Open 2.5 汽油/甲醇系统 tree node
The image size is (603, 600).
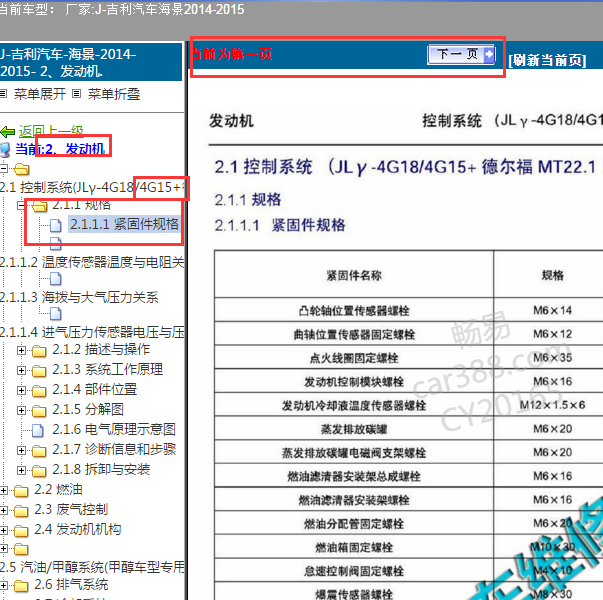[x=92, y=567]
